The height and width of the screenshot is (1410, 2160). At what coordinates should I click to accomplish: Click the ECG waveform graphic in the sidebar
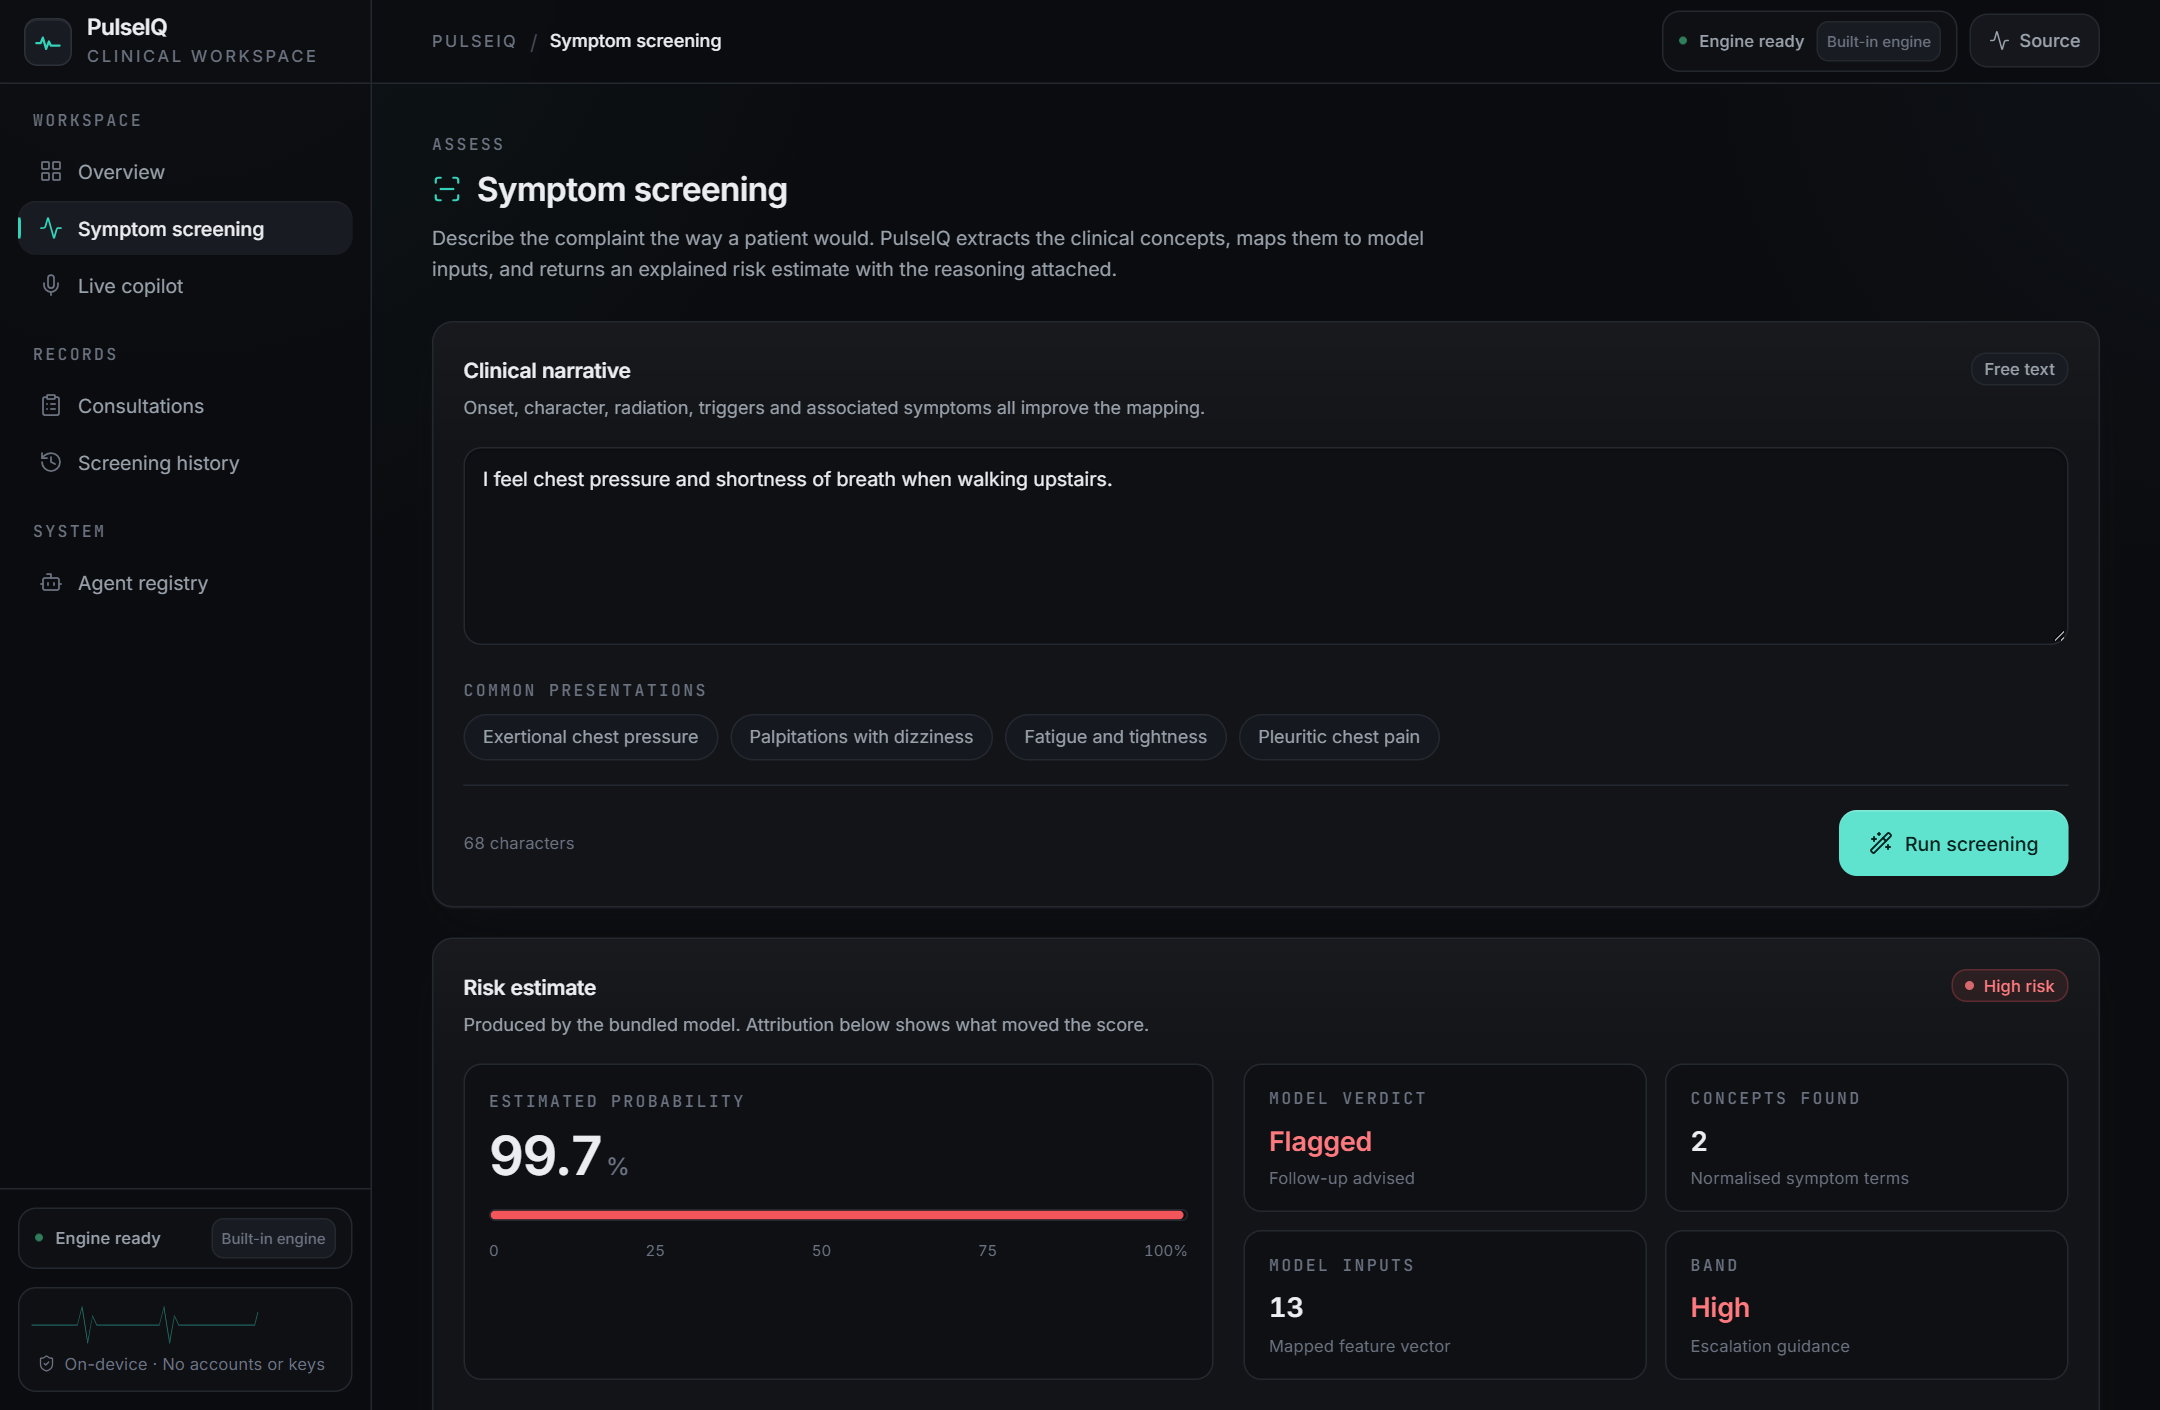pos(145,1325)
